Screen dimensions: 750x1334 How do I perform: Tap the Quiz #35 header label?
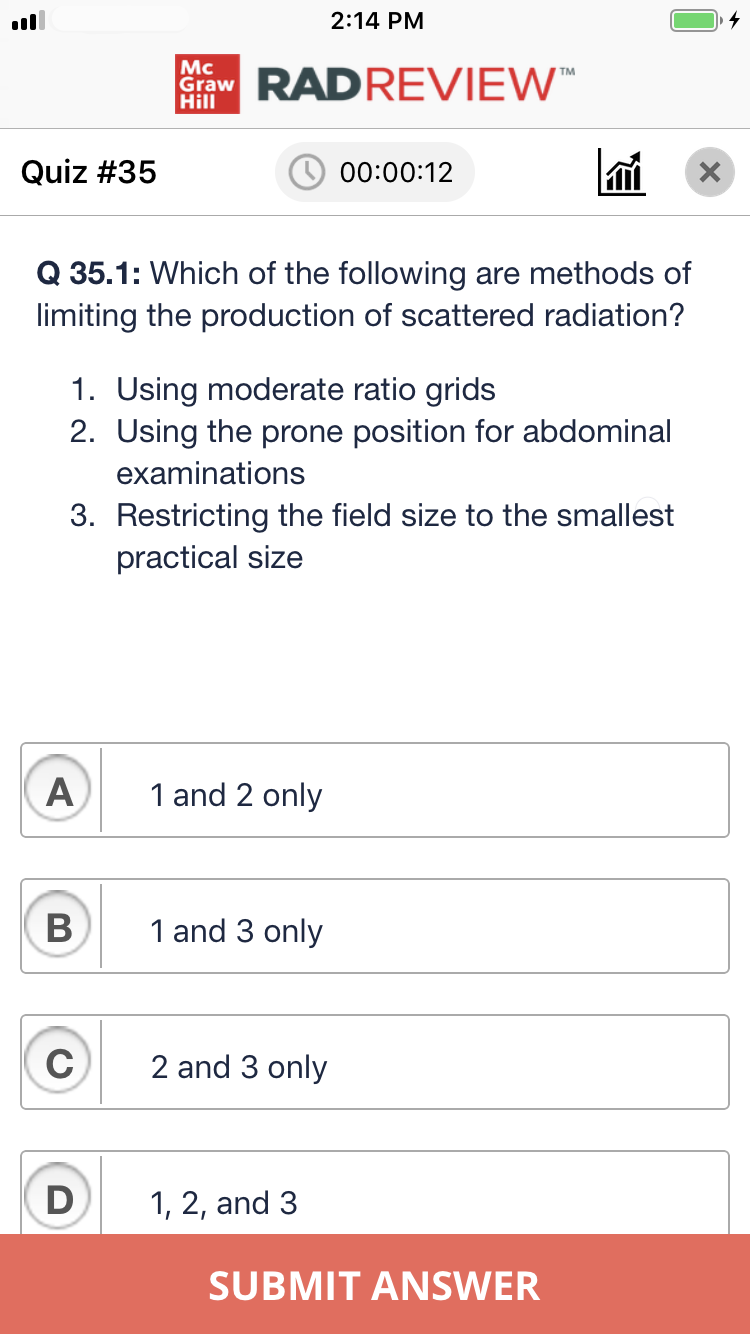coord(90,172)
